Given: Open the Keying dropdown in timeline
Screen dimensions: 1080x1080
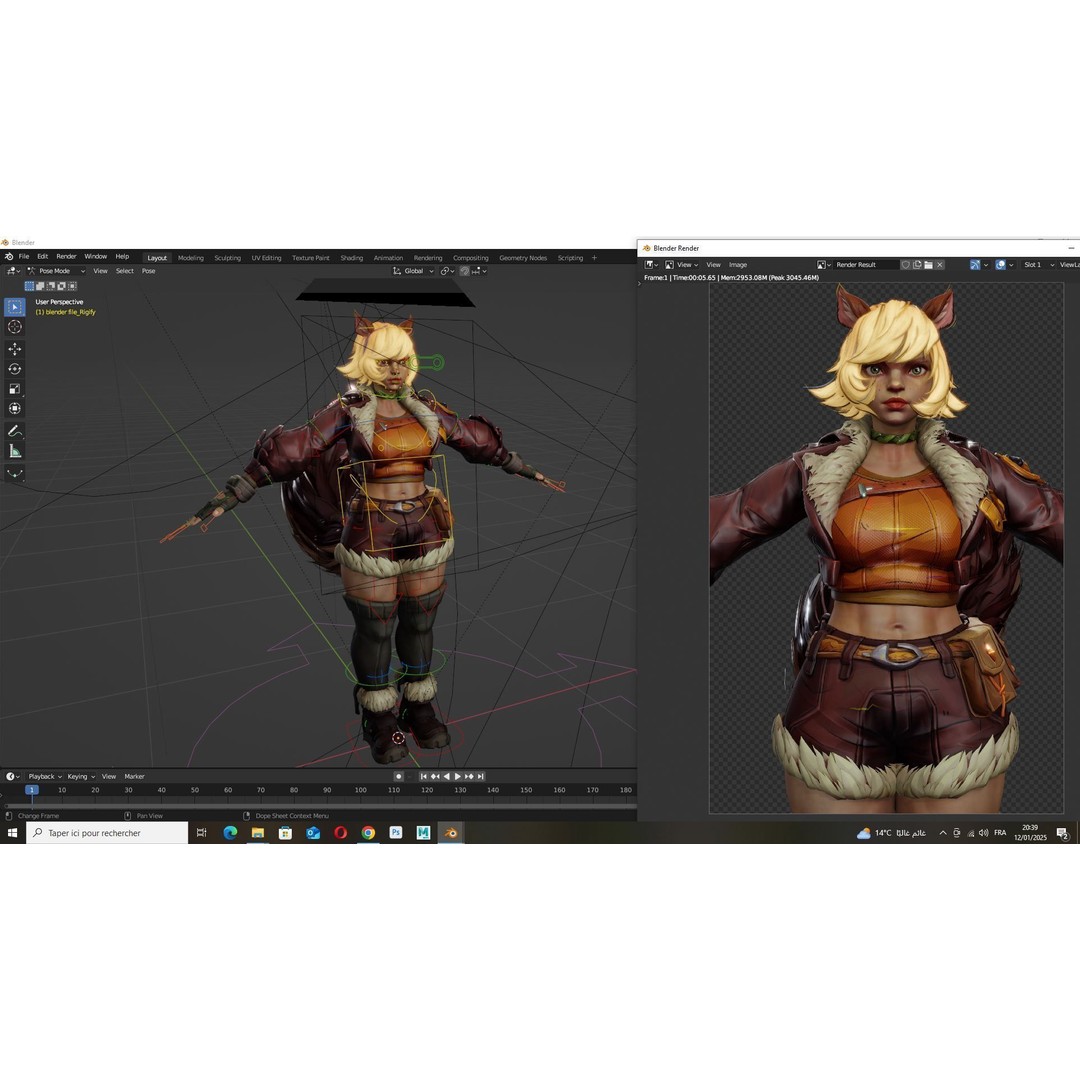Looking at the screenshot, I should click(81, 776).
